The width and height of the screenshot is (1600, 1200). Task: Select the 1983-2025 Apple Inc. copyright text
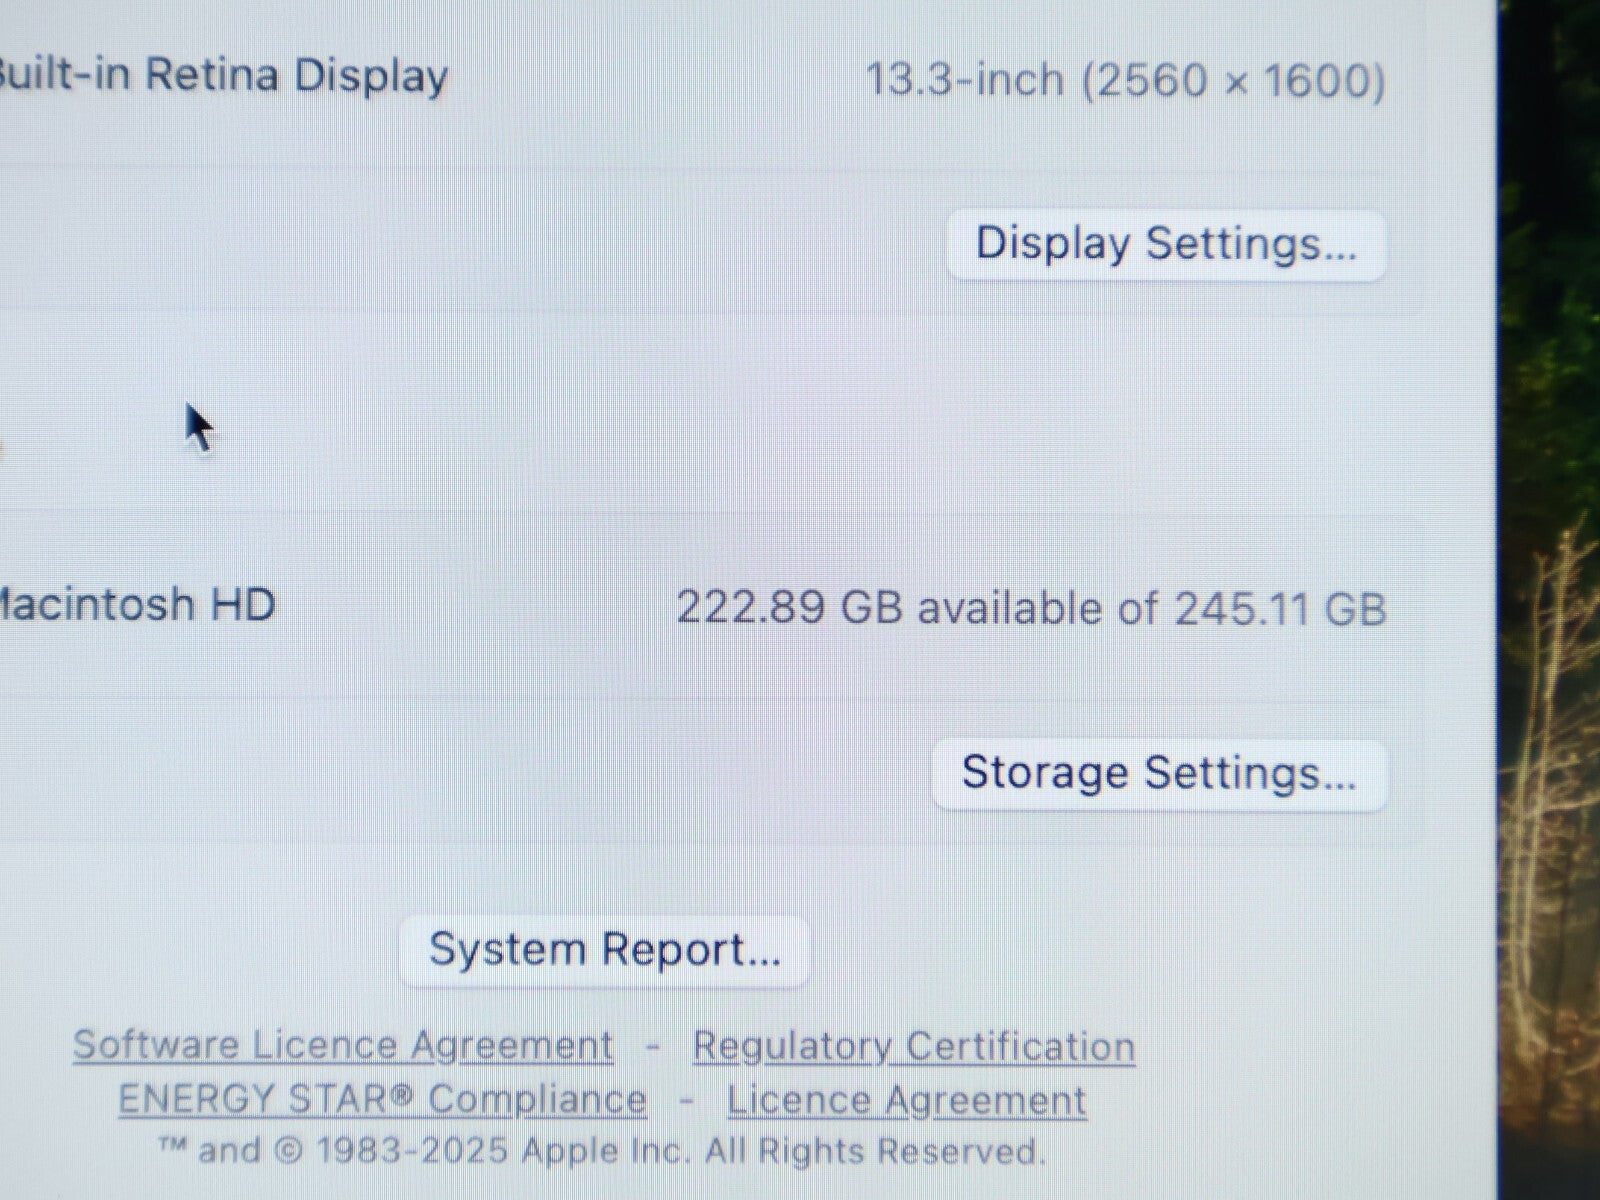tap(602, 1151)
